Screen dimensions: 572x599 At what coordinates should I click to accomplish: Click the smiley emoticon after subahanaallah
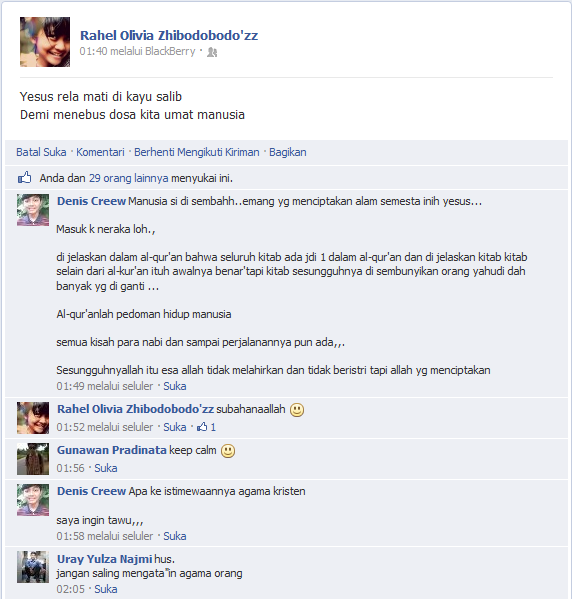pyautogui.click(x=297, y=410)
